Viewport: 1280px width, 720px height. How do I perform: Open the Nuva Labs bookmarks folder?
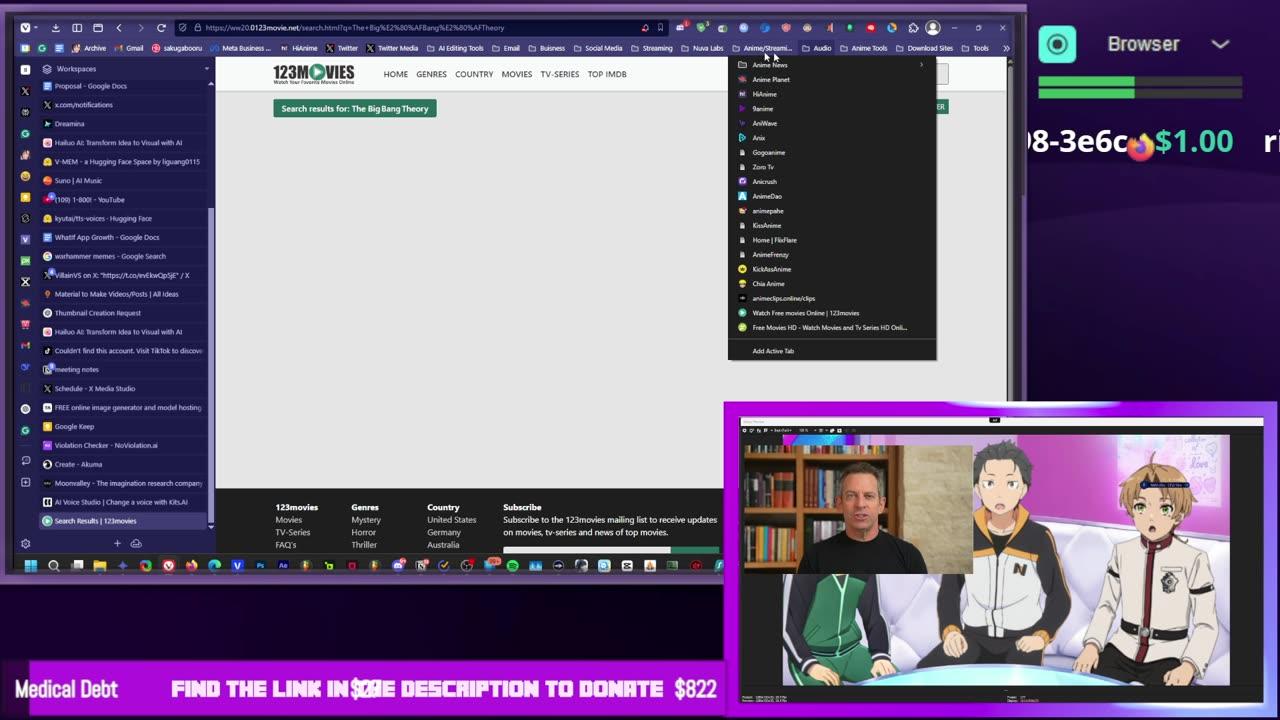(x=702, y=48)
